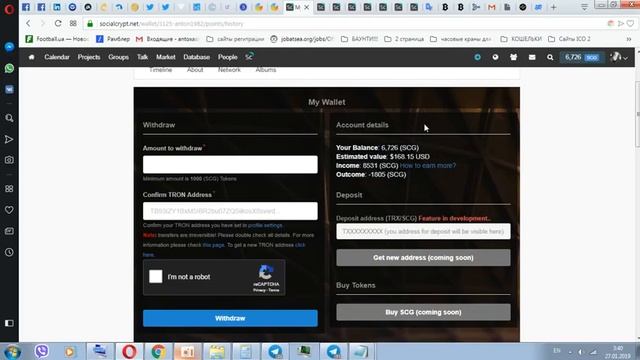Switch to the Gmail tab
The width and height of the screenshot is (640, 360).
(x=491, y=7)
